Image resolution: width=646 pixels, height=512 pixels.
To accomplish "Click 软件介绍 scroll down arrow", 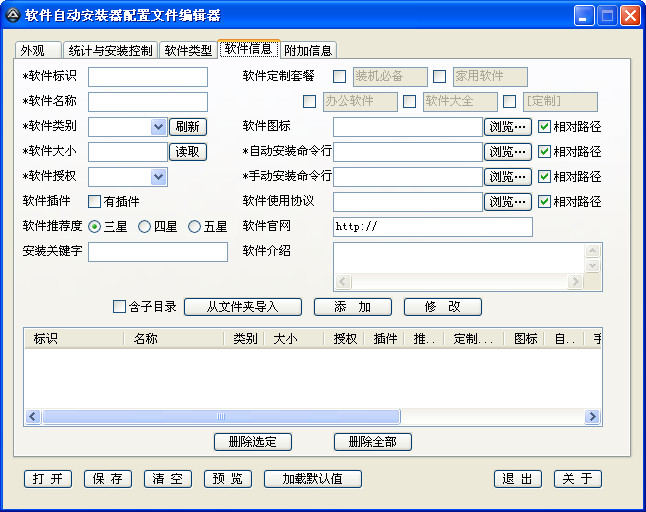I will [x=592, y=266].
